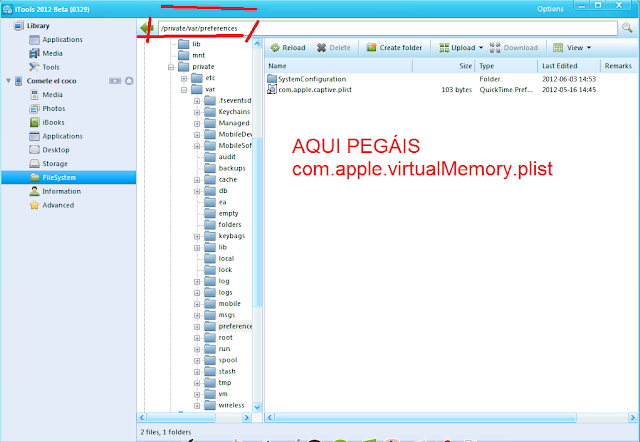640x442 pixels.
Task: Select Library Applications in sidebar
Action: tap(56, 40)
